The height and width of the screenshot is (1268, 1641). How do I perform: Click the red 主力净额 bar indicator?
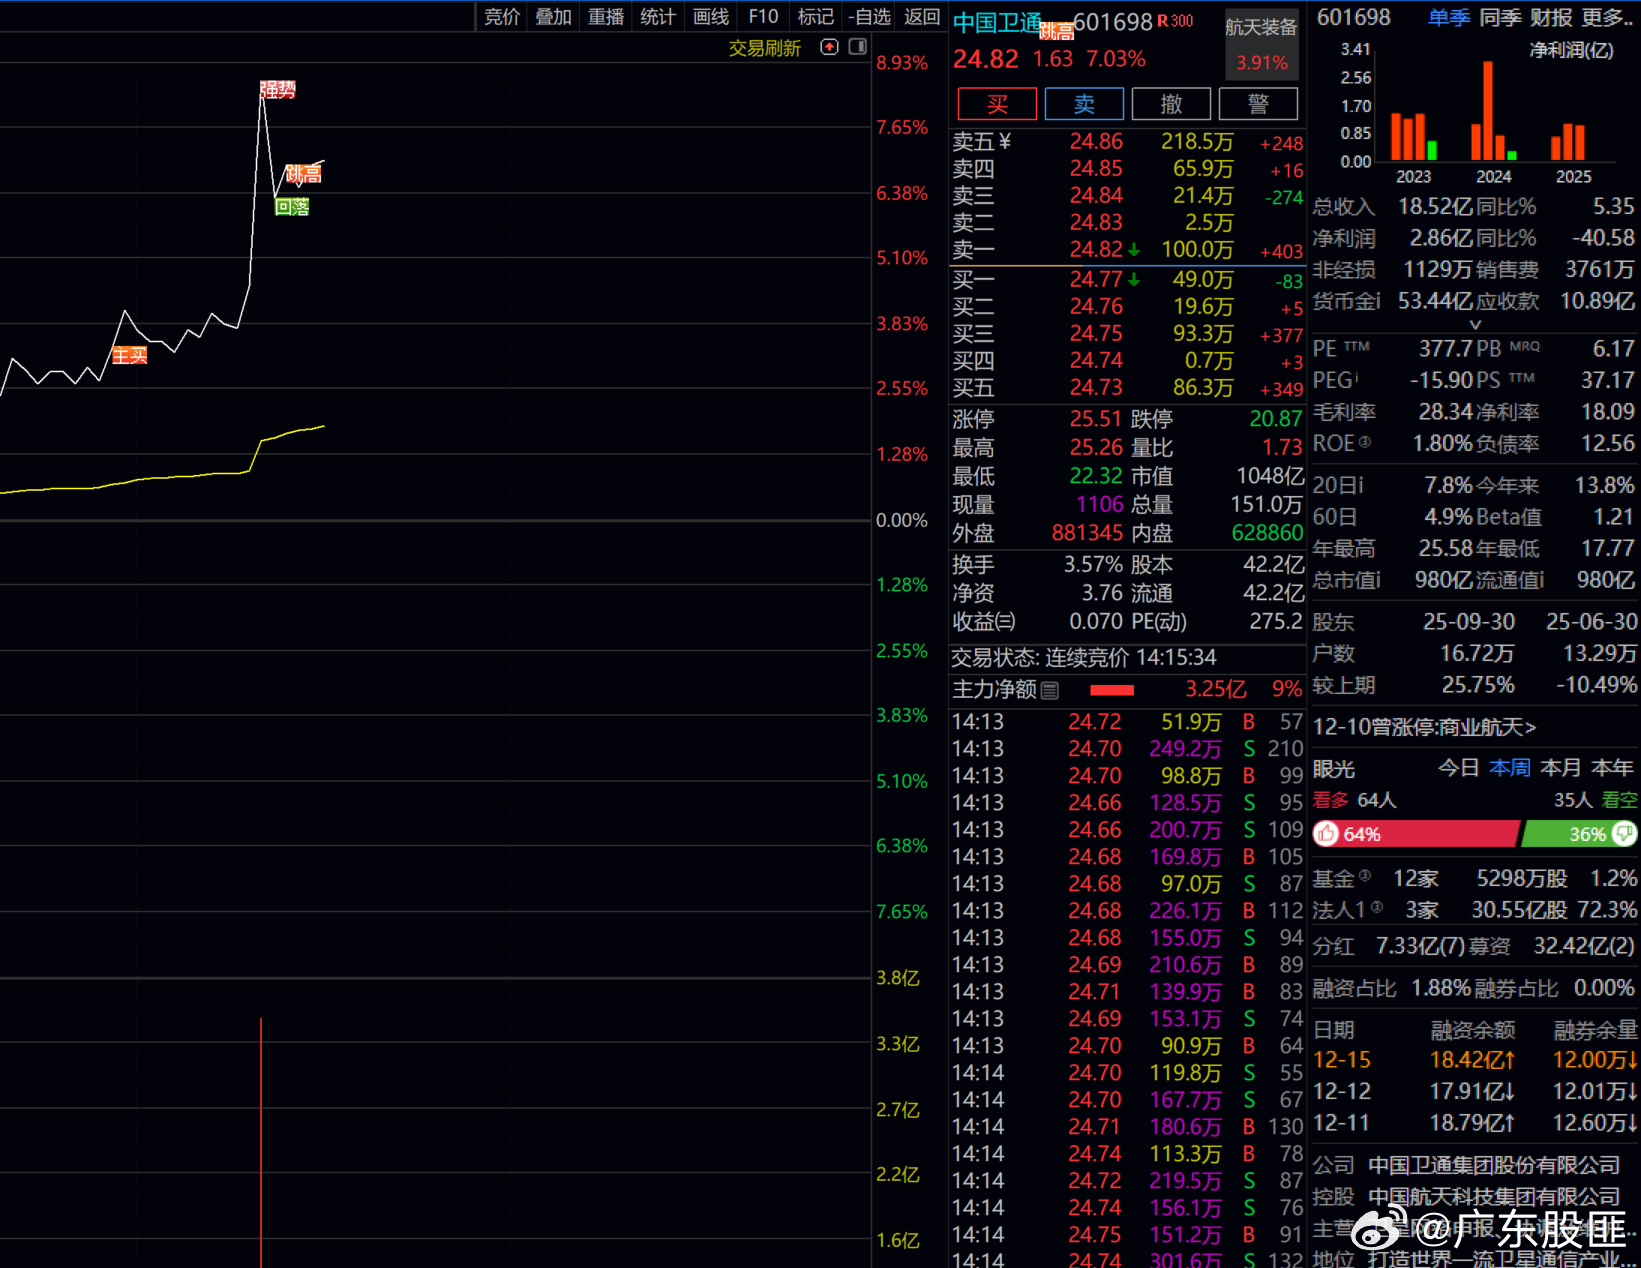[1112, 690]
